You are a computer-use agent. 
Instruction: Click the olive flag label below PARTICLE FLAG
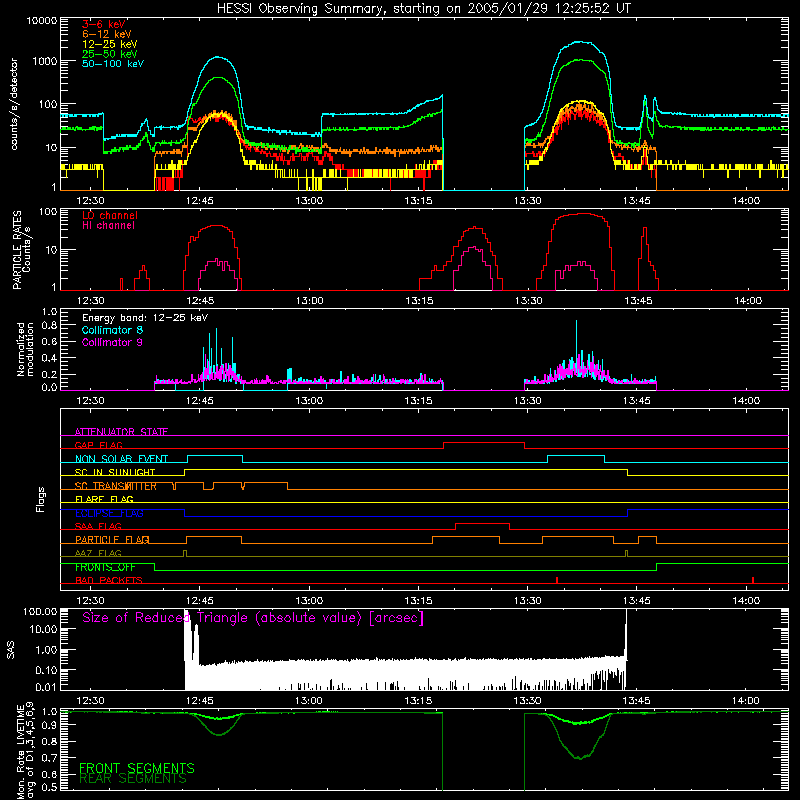[x=98, y=553]
